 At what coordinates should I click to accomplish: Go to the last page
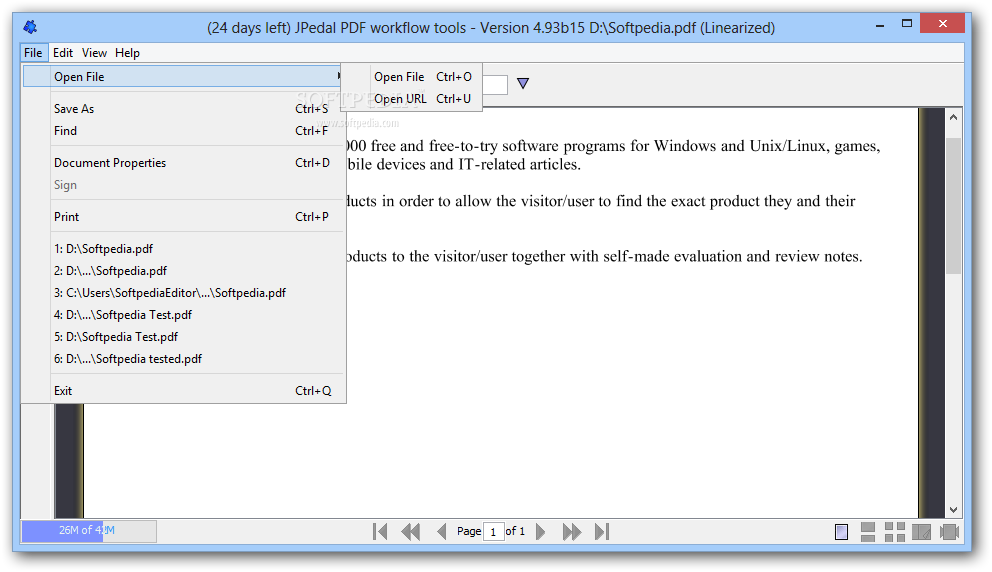tap(602, 532)
